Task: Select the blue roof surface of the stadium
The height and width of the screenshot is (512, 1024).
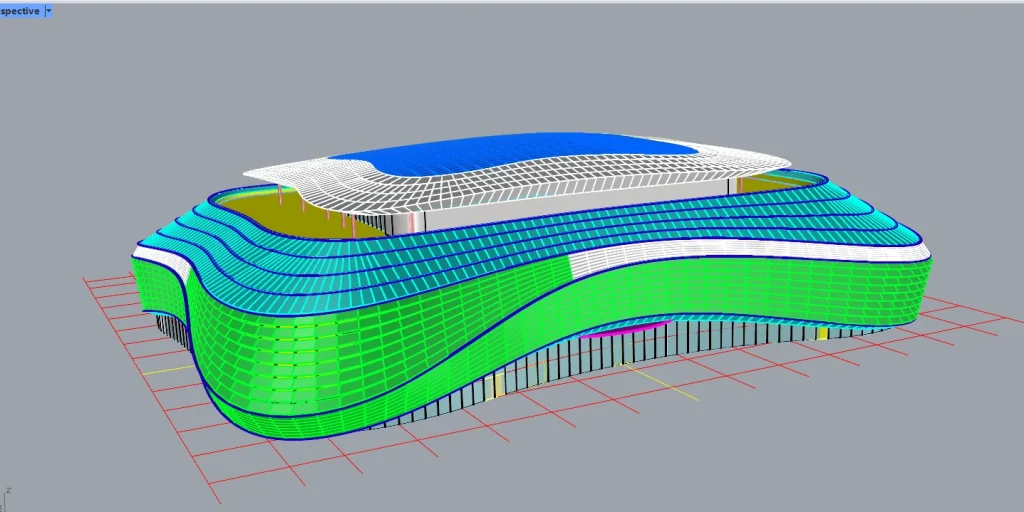Action: (513, 154)
